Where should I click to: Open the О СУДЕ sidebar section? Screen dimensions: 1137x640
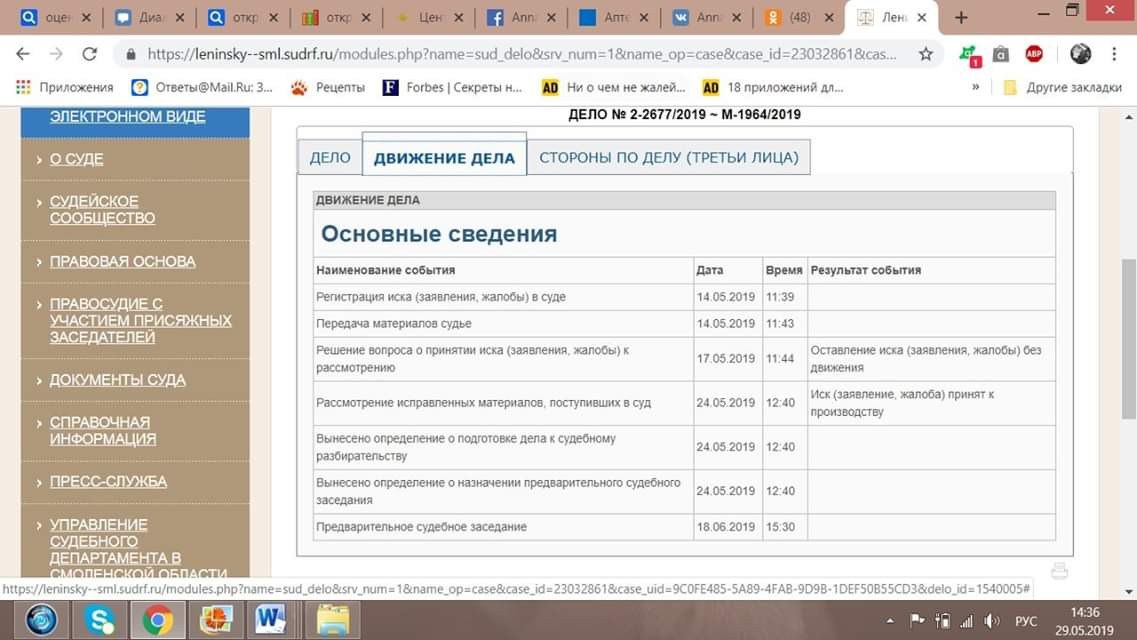[76, 159]
